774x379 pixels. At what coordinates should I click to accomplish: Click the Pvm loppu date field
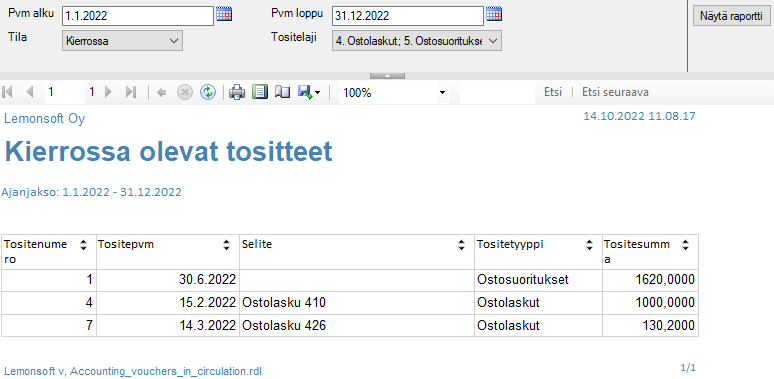point(408,16)
